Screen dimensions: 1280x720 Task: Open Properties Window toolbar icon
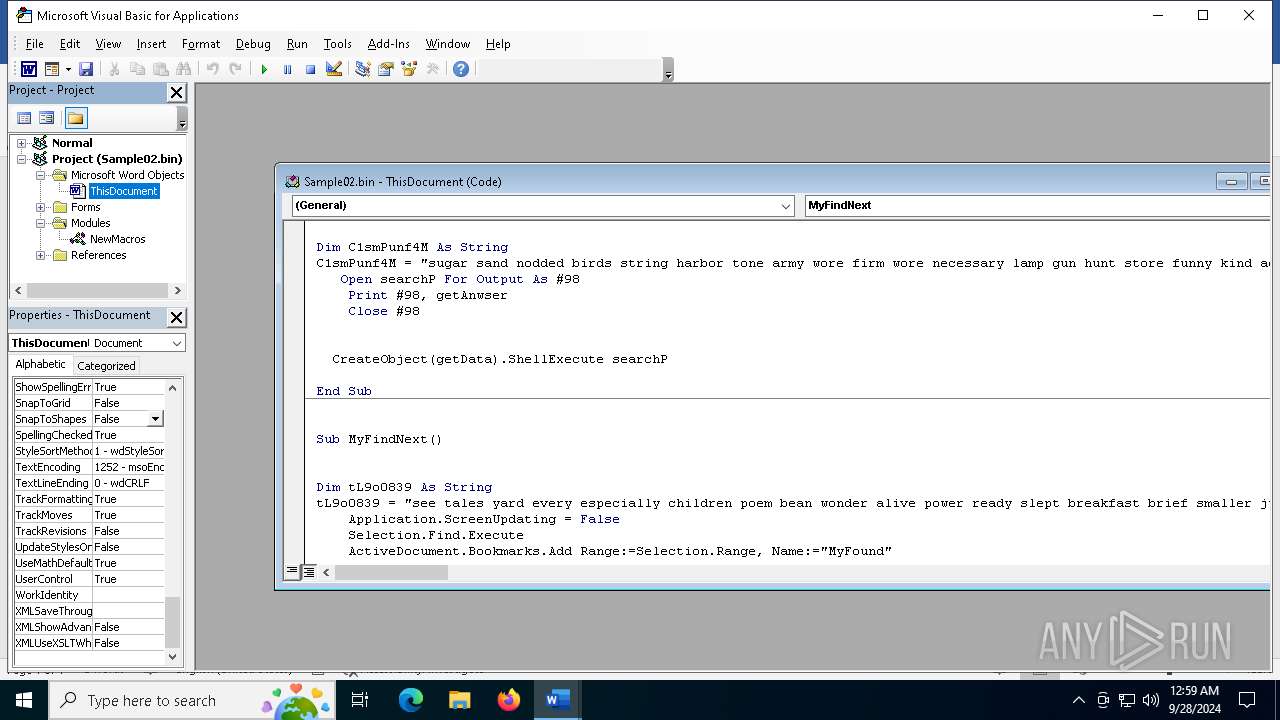coord(385,69)
